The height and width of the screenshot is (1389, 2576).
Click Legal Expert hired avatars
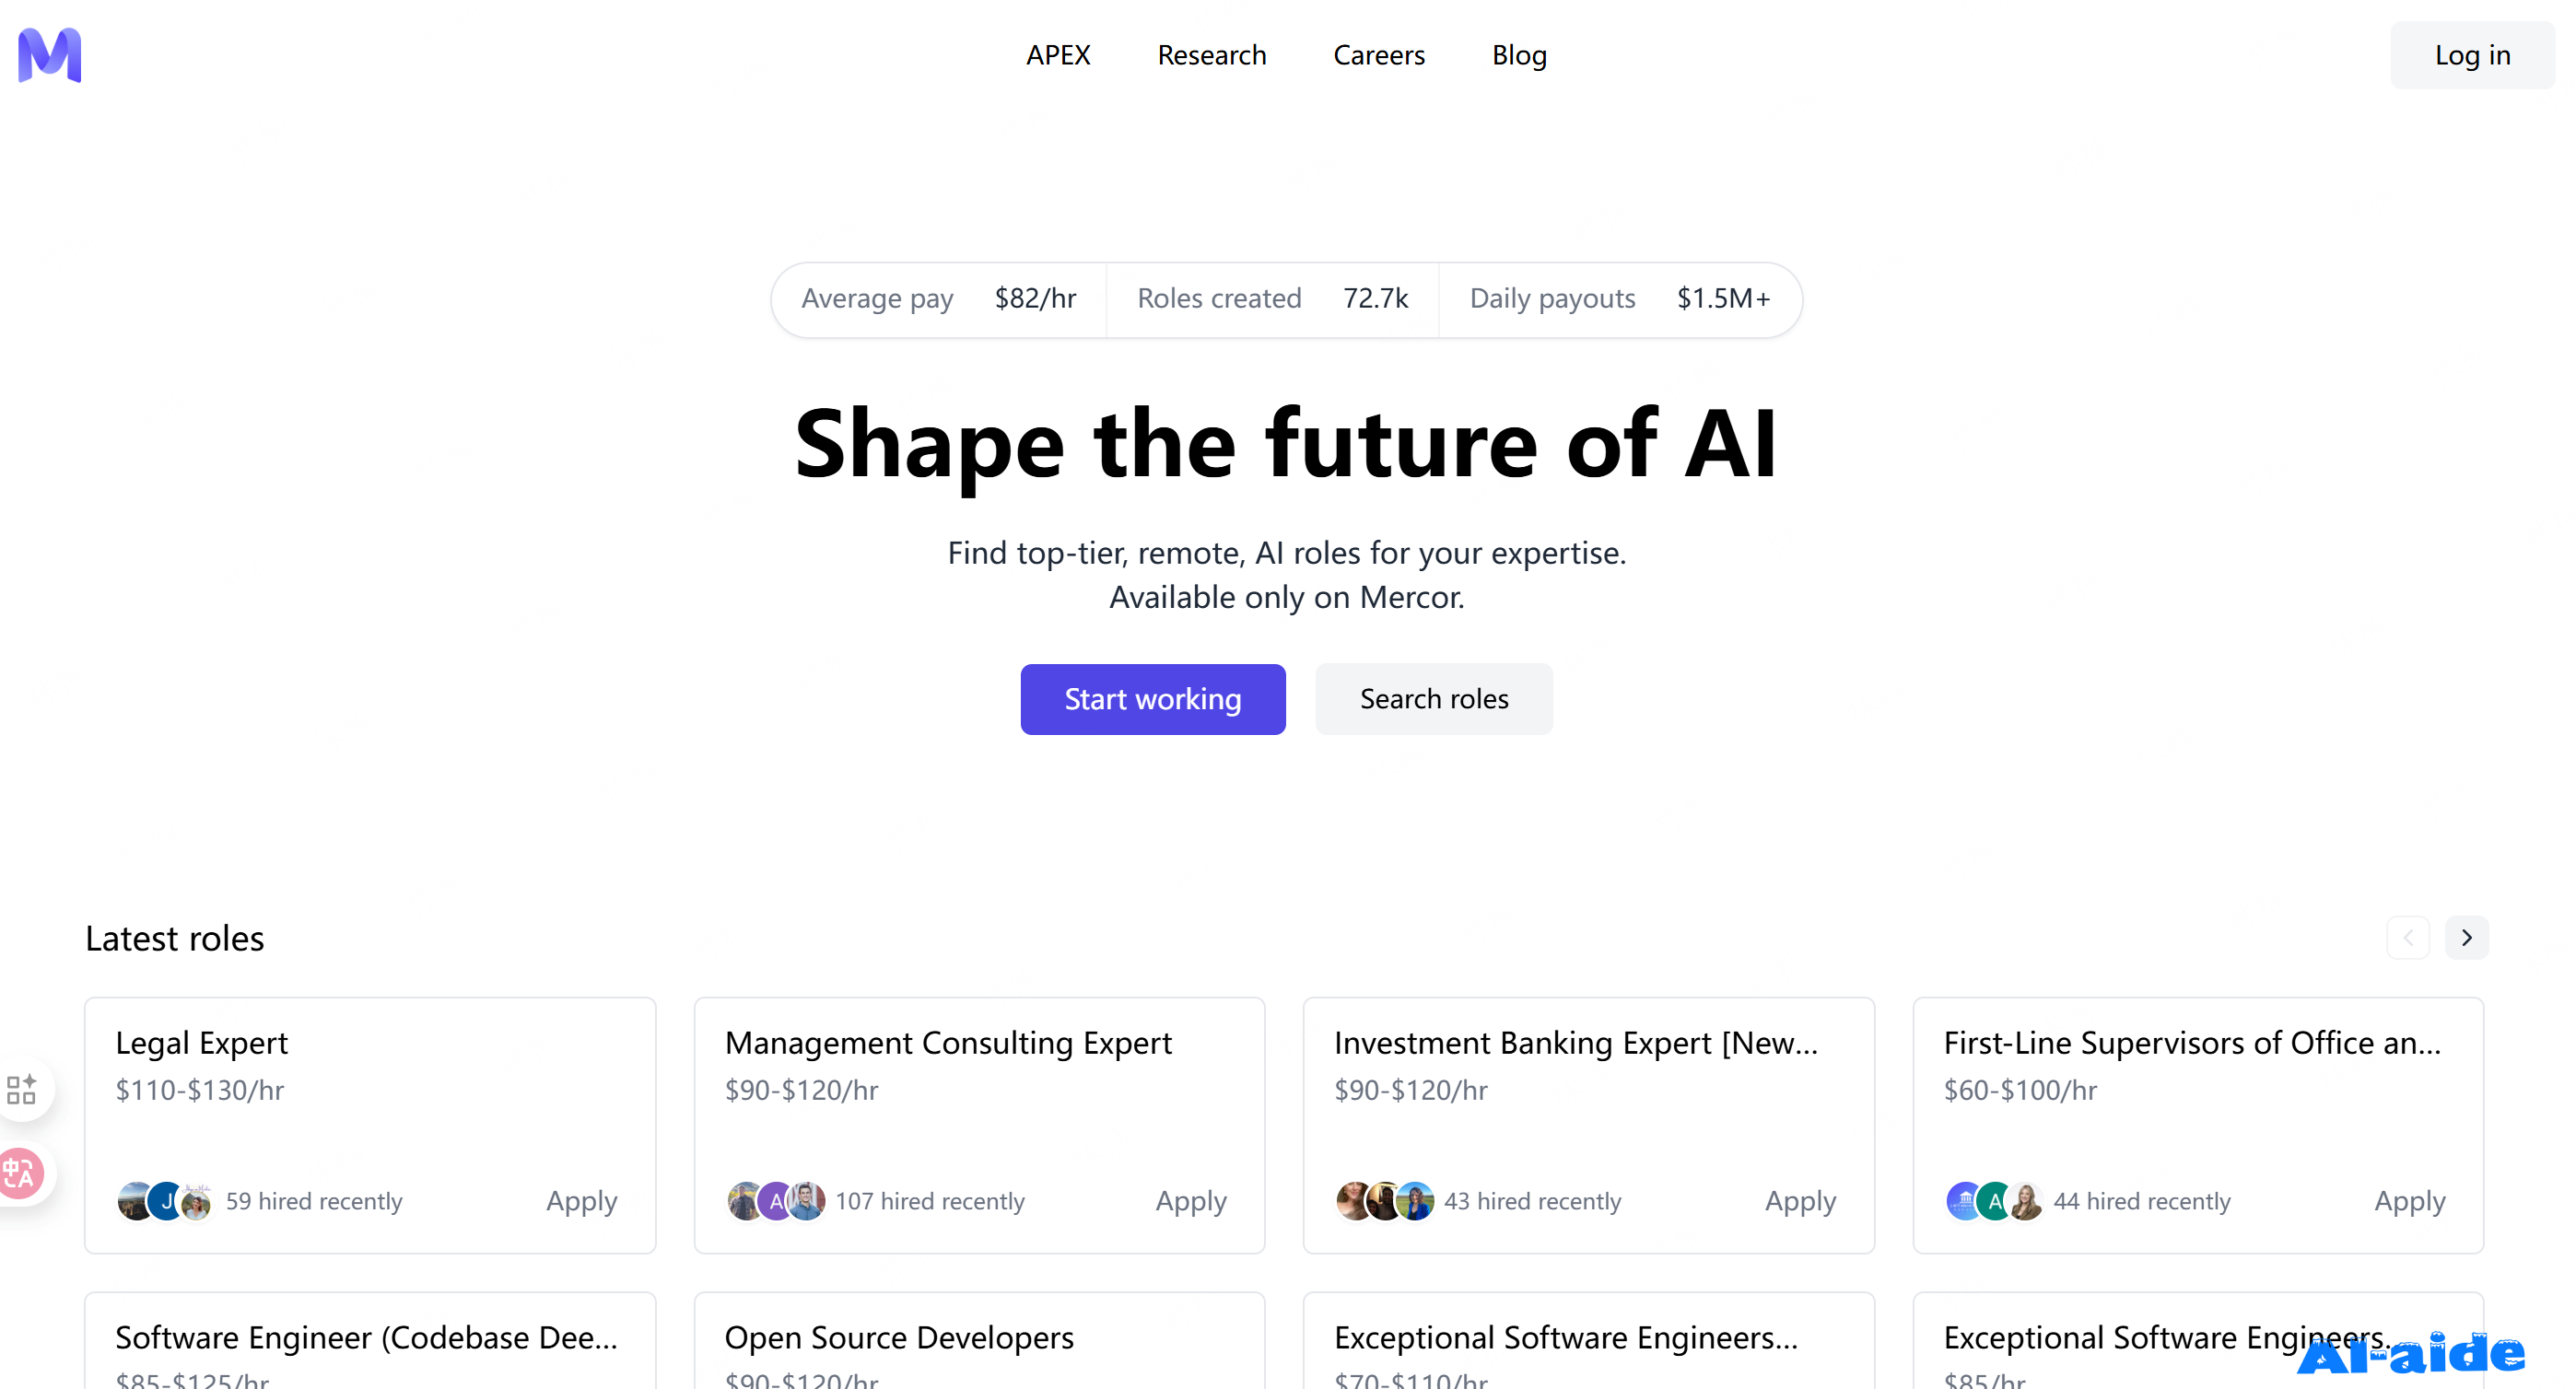165,1201
